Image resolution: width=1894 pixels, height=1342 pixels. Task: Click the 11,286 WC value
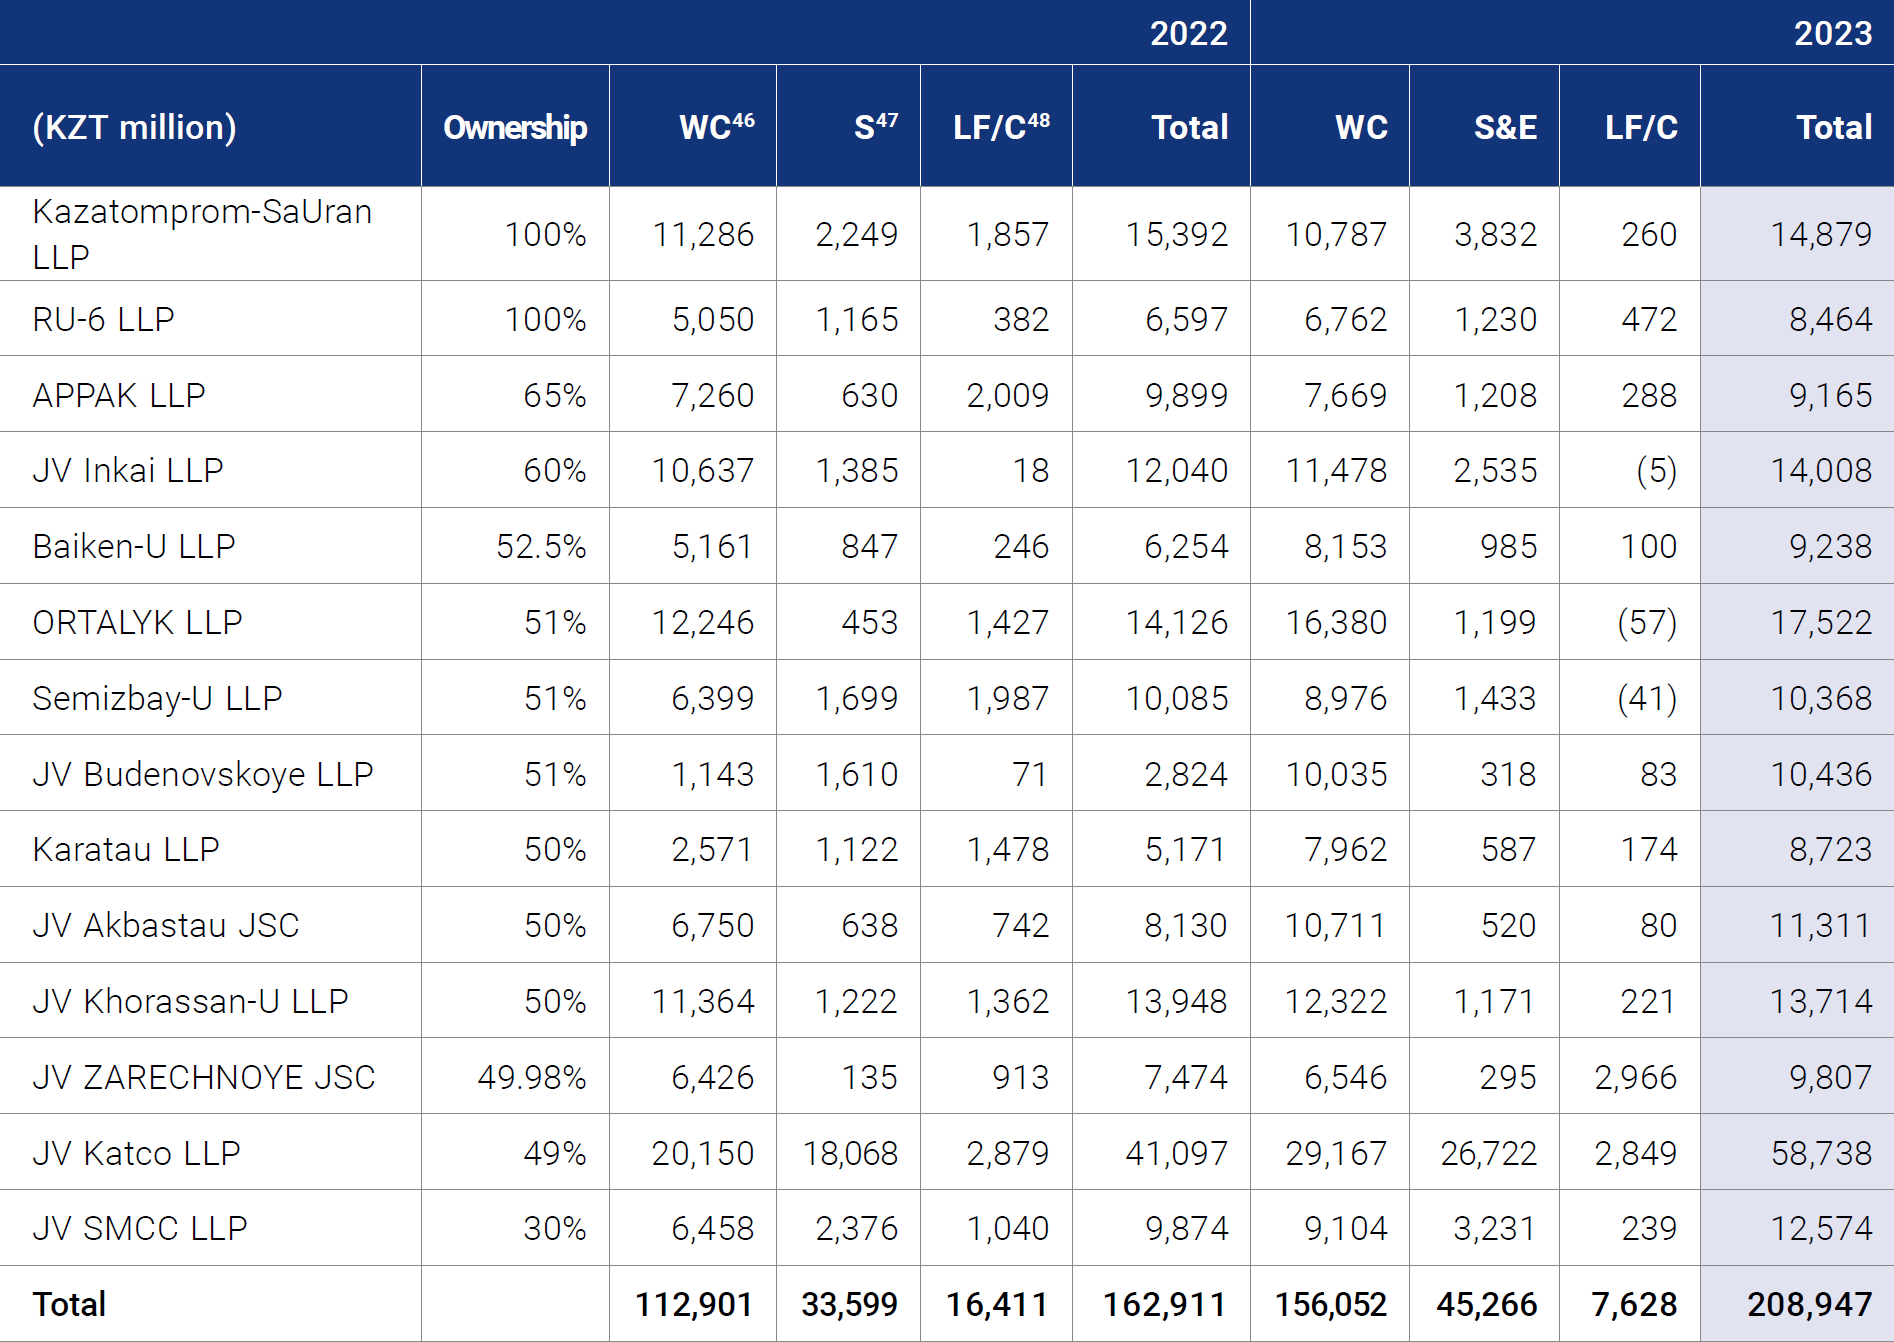point(703,234)
